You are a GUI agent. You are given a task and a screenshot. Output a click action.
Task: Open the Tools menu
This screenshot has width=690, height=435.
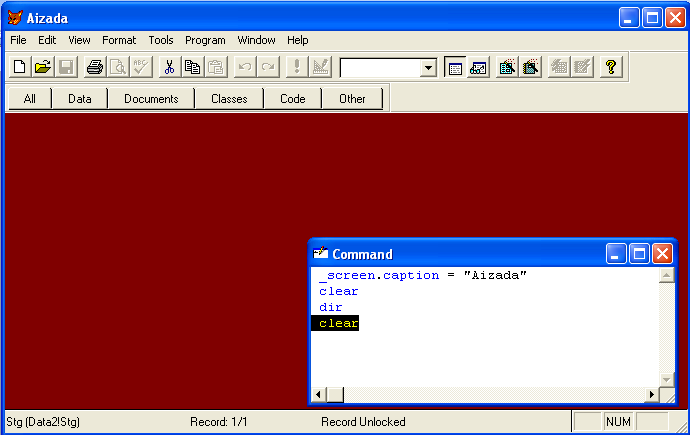pyautogui.click(x=161, y=40)
